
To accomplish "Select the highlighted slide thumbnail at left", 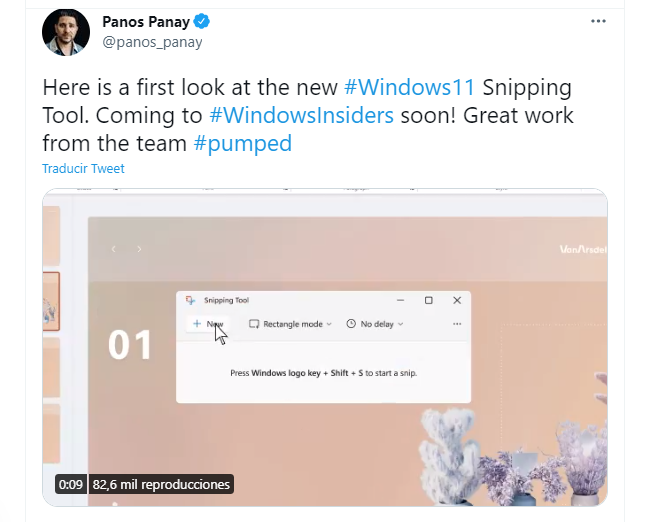I will (x=50, y=301).
